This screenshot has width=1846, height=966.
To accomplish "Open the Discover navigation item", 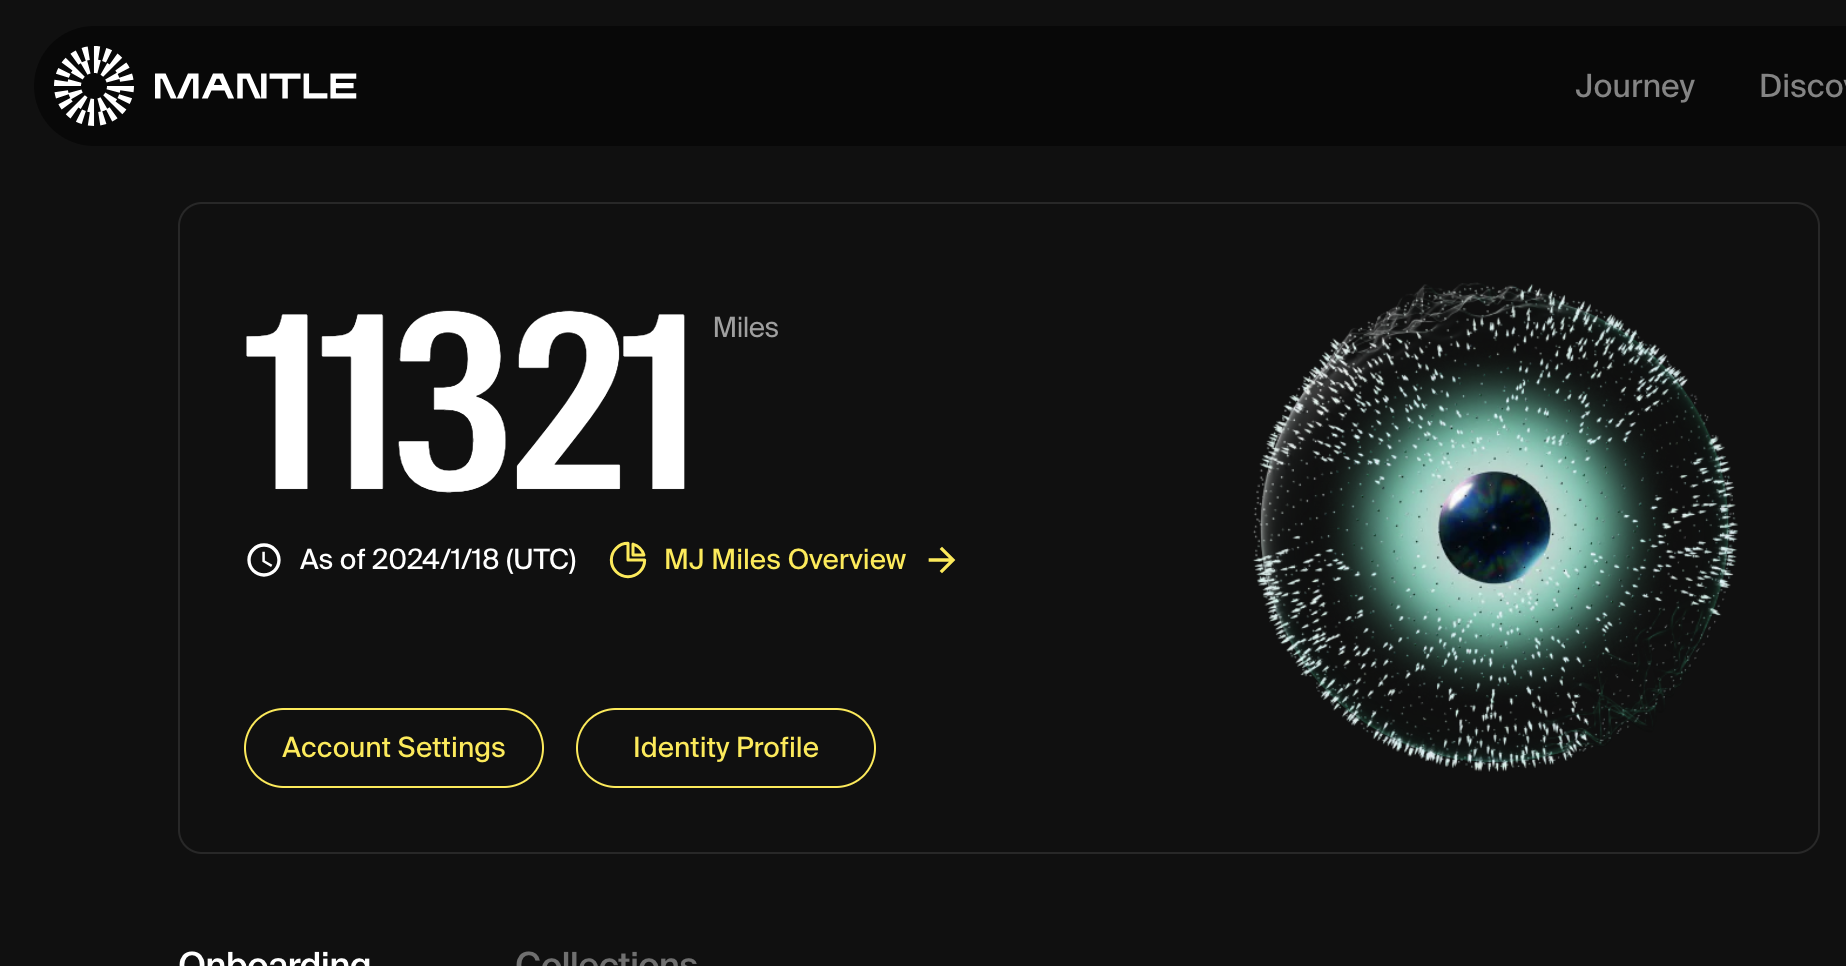I will [x=1802, y=87].
